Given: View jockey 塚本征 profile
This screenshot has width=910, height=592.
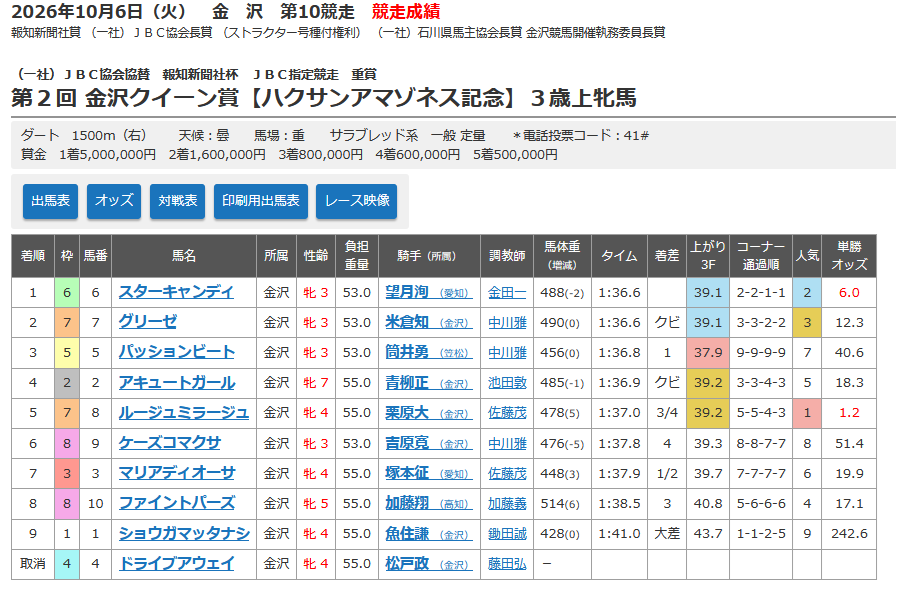Looking at the screenshot, I should pyautogui.click(x=429, y=474).
